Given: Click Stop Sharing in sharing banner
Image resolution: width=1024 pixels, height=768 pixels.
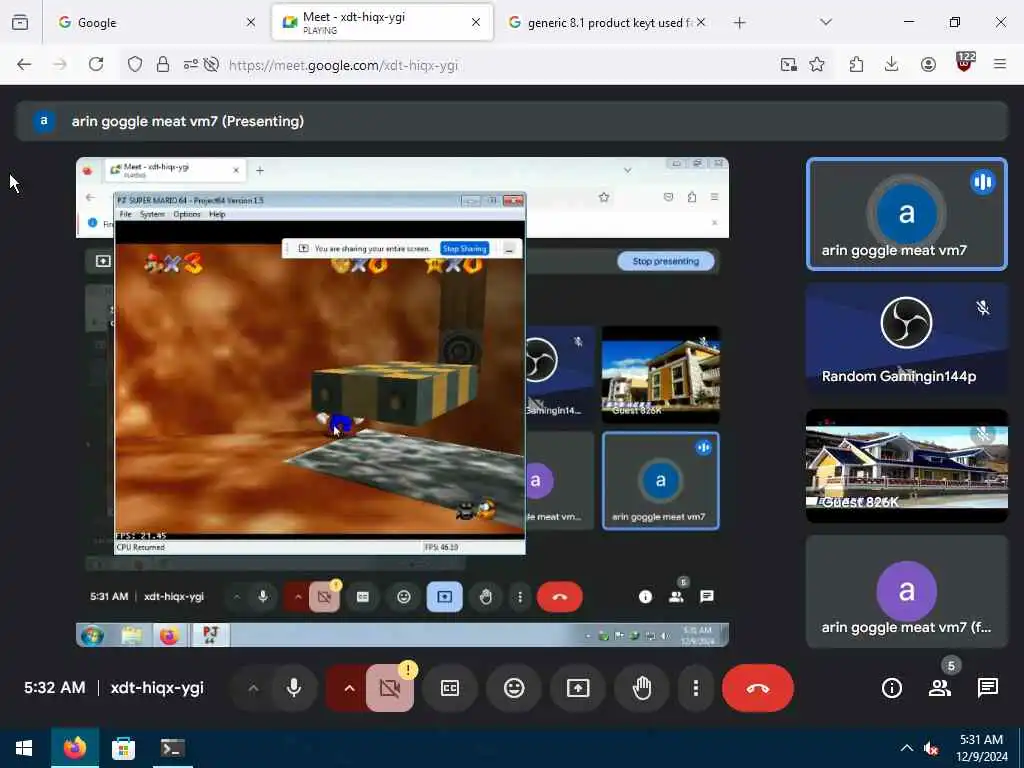Looking at the screenshot, I should 464,248.
